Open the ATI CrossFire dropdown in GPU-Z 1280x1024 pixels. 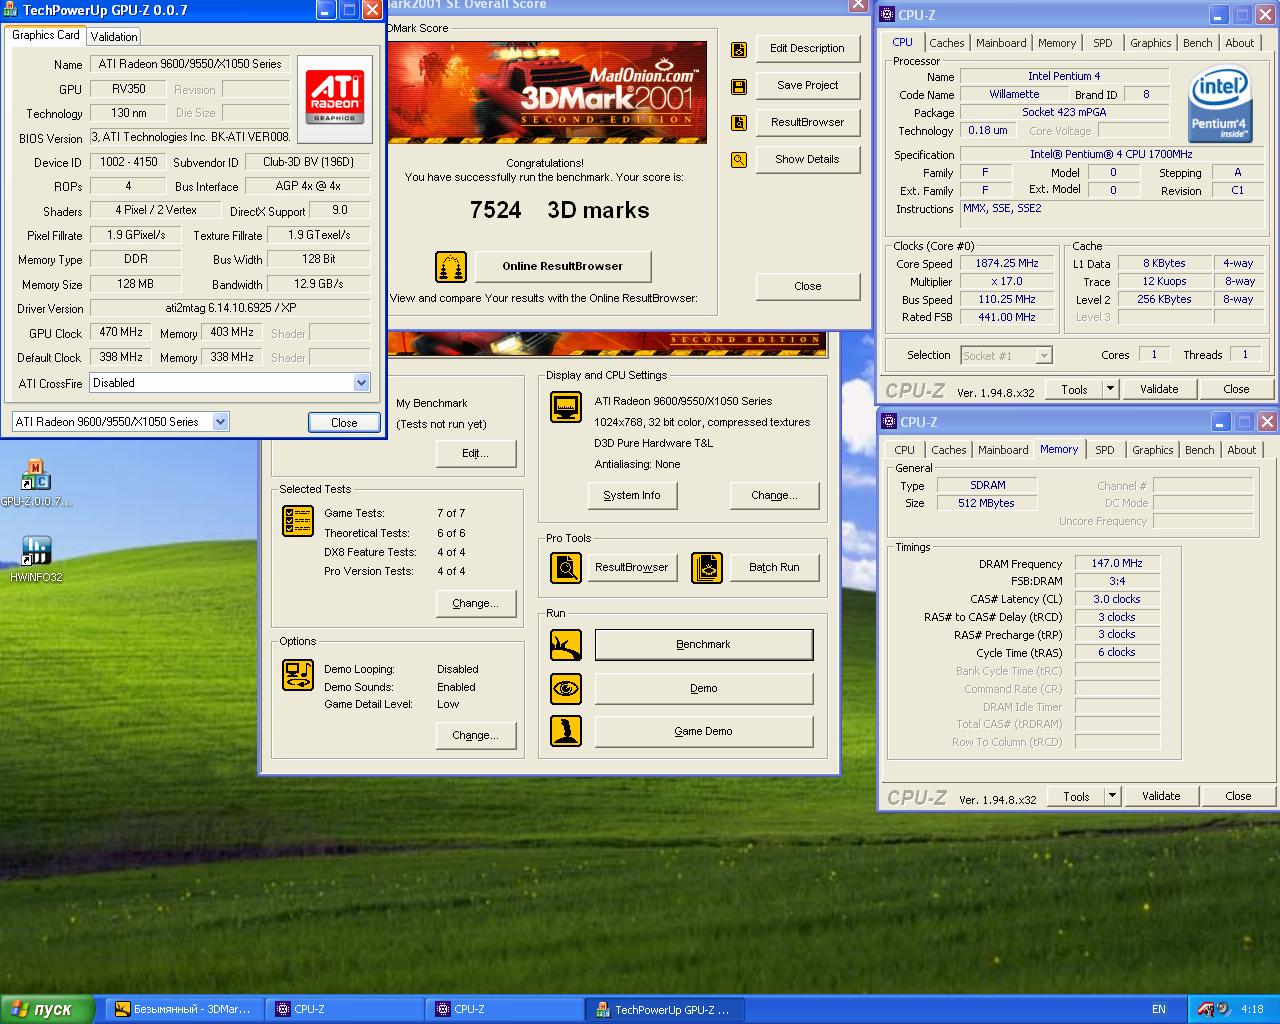click(x=361, y=383)
